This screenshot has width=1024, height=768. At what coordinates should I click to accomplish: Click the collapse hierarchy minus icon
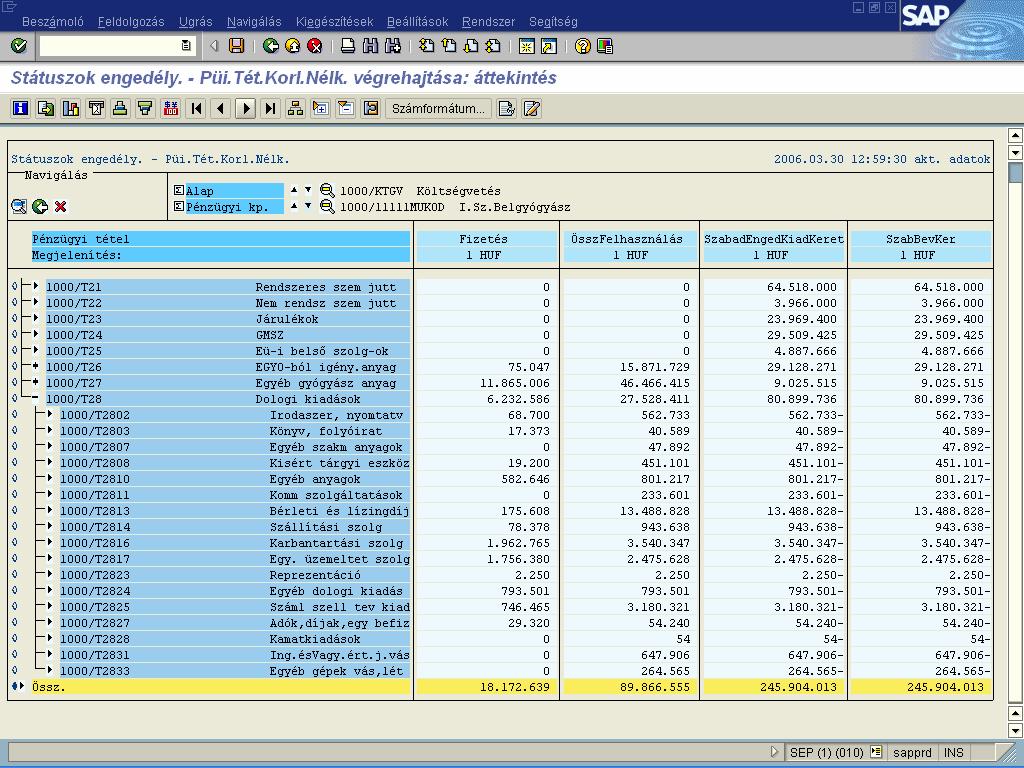[345, 108]
